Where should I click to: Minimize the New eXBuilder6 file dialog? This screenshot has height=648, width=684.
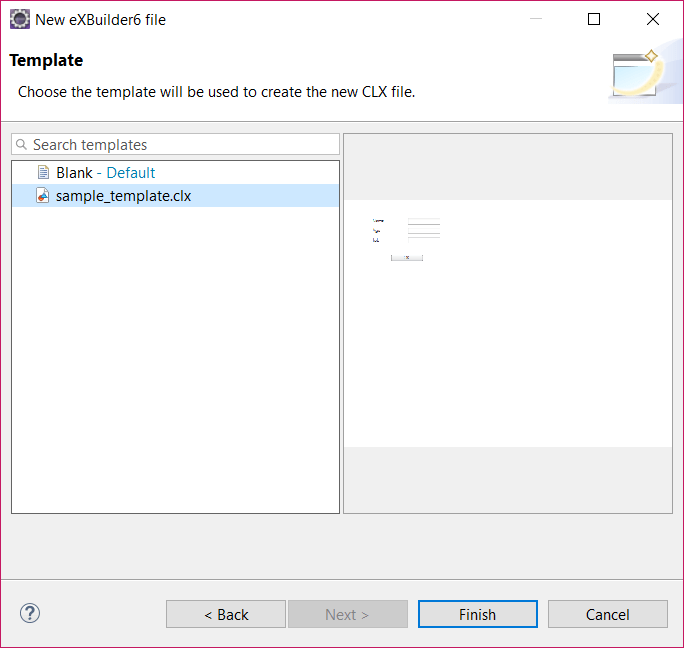click(x=535, y=19)
